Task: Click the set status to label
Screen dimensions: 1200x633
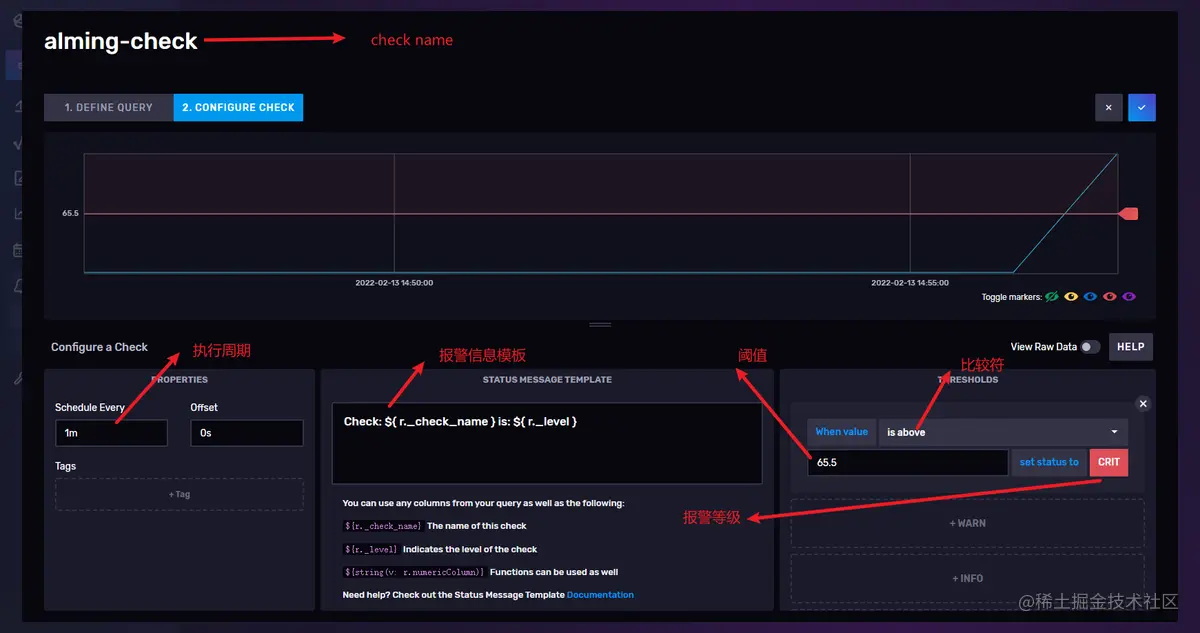Action: (x=1049, y=462)
